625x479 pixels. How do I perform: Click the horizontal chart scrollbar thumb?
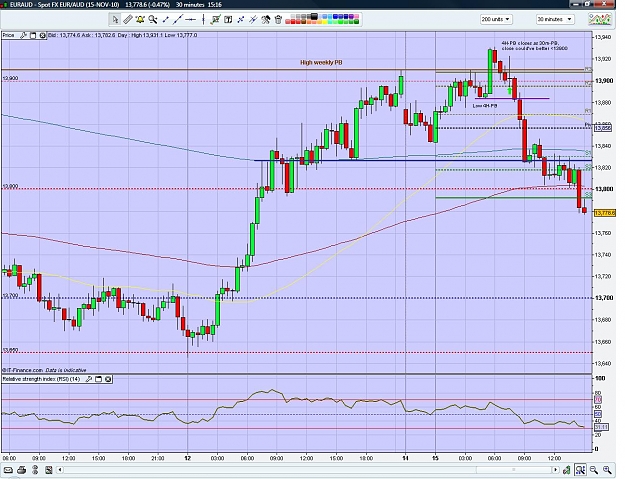(x=514, y=470)
